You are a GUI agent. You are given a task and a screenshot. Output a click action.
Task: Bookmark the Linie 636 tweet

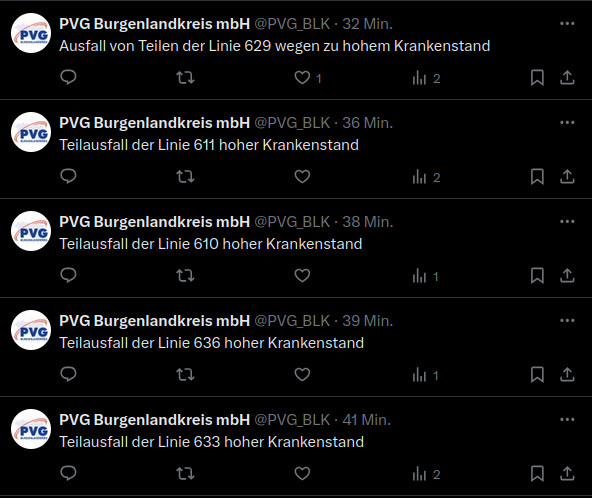pos(537,375)
